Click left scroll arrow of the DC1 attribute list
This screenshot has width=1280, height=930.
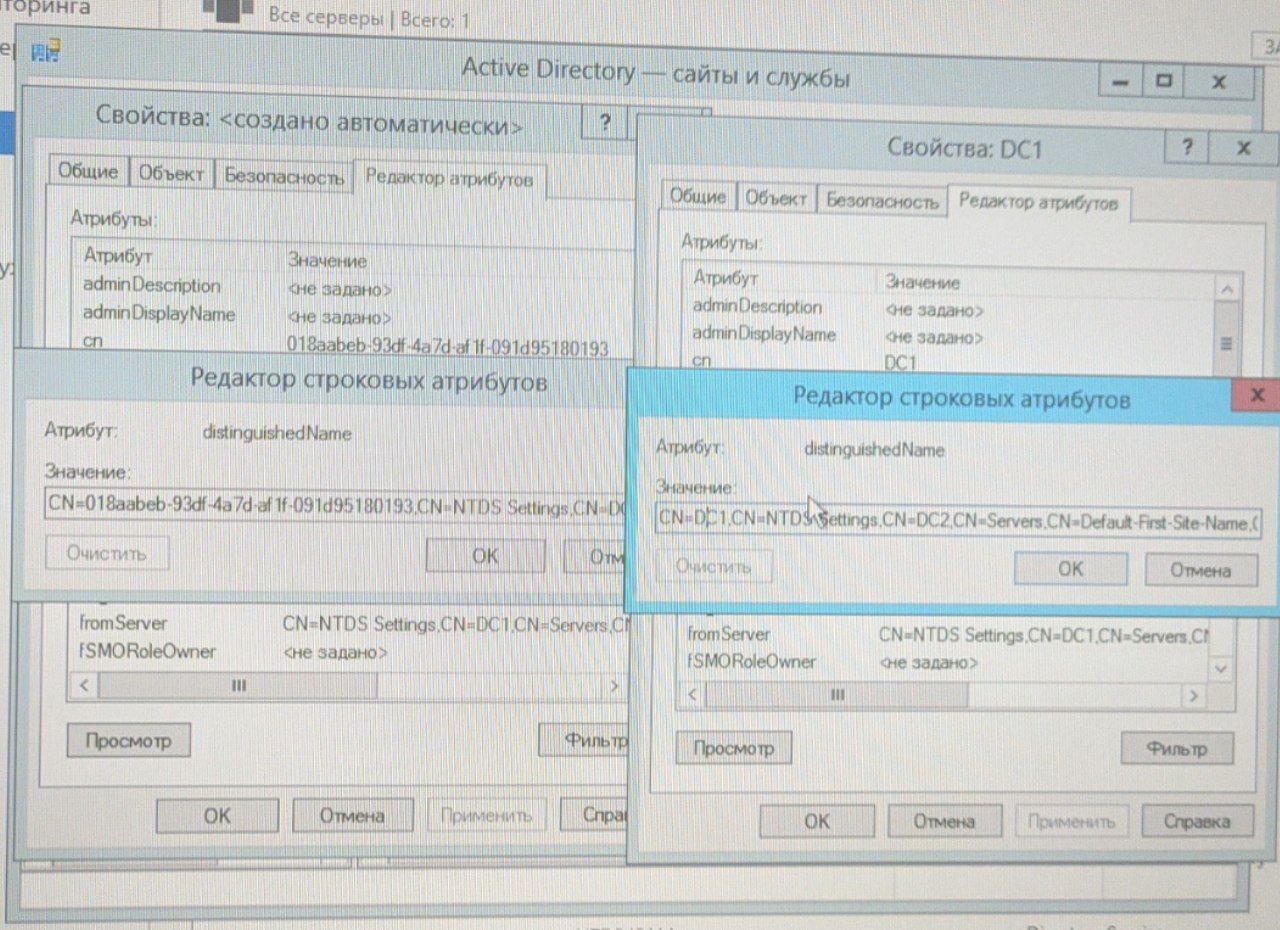tap(693, 694)
